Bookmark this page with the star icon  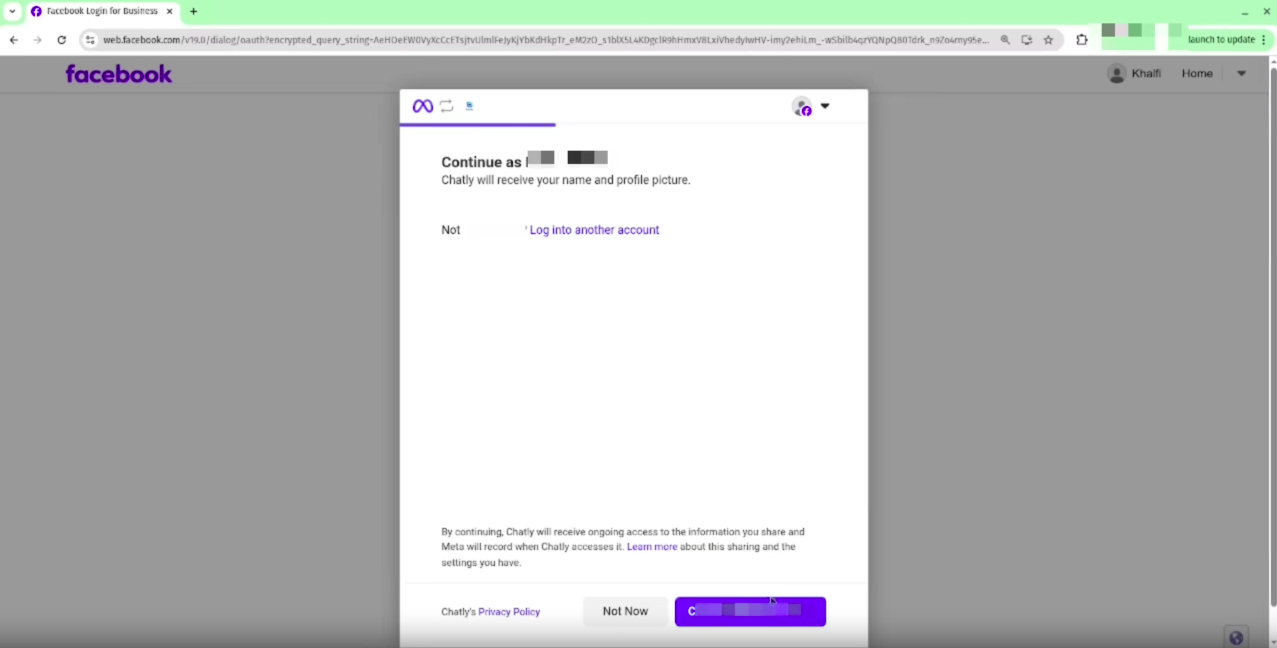(x=1048, y=40)
